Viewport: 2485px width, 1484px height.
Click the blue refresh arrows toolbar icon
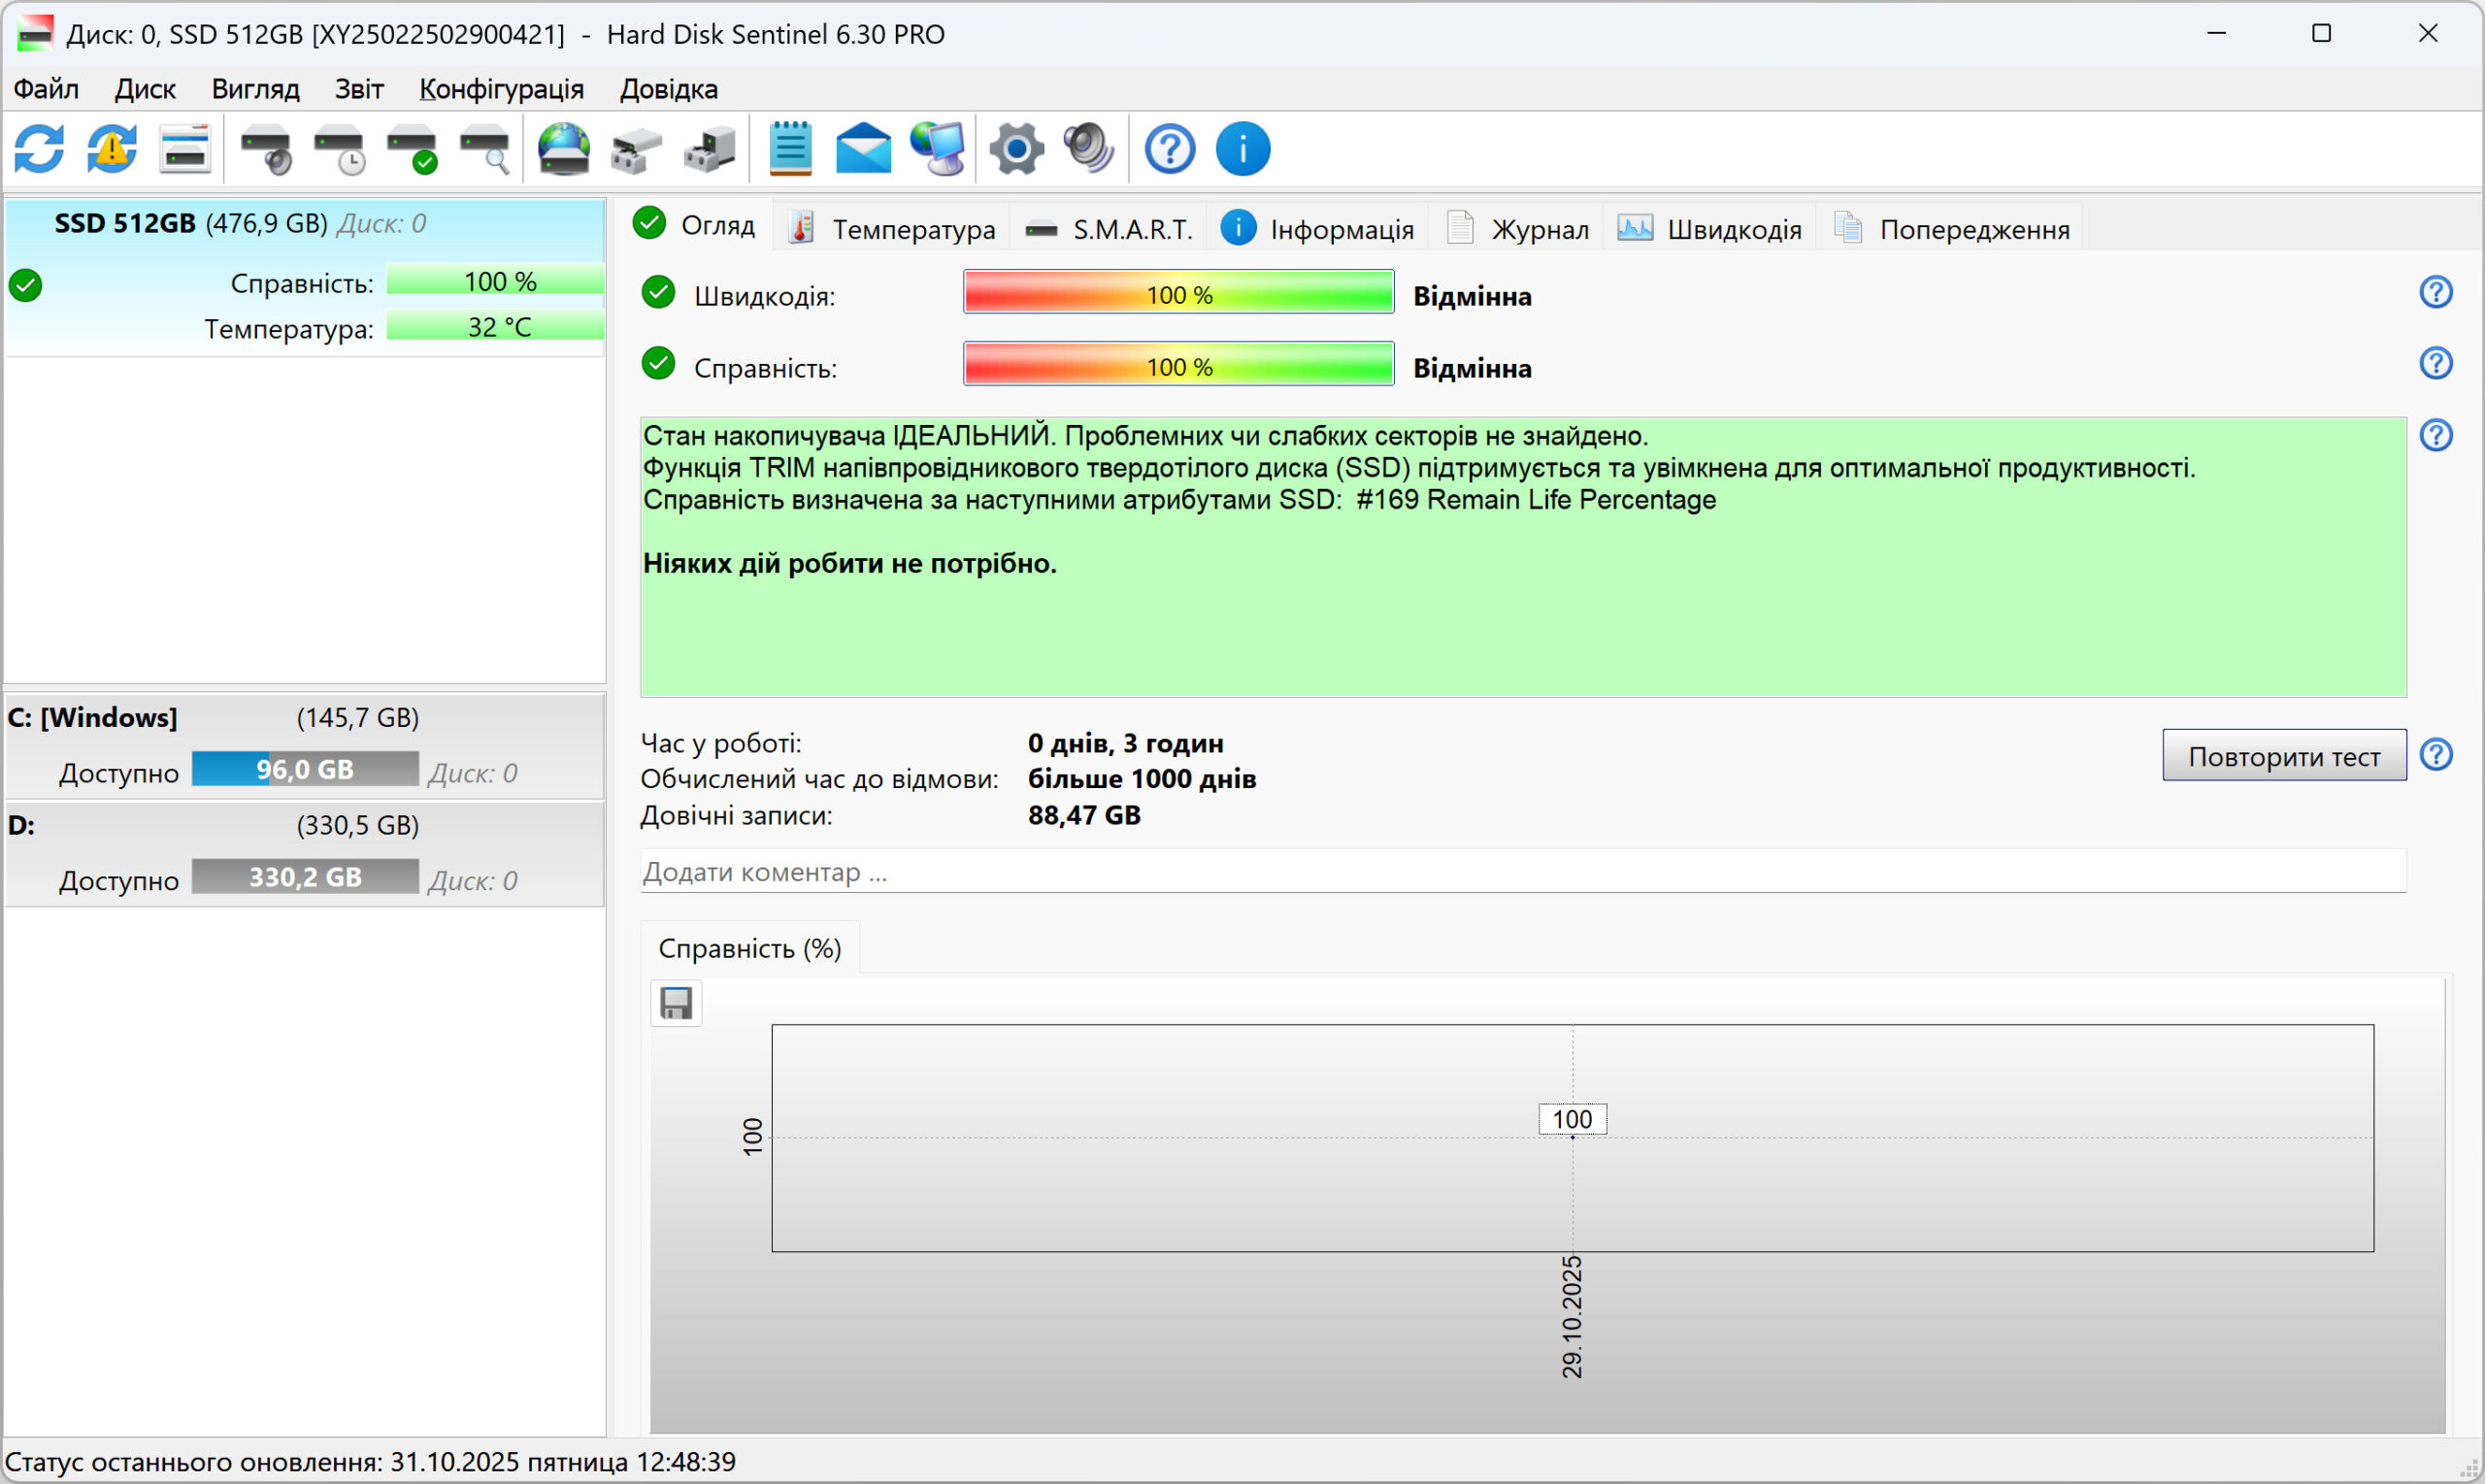[39, 149]
